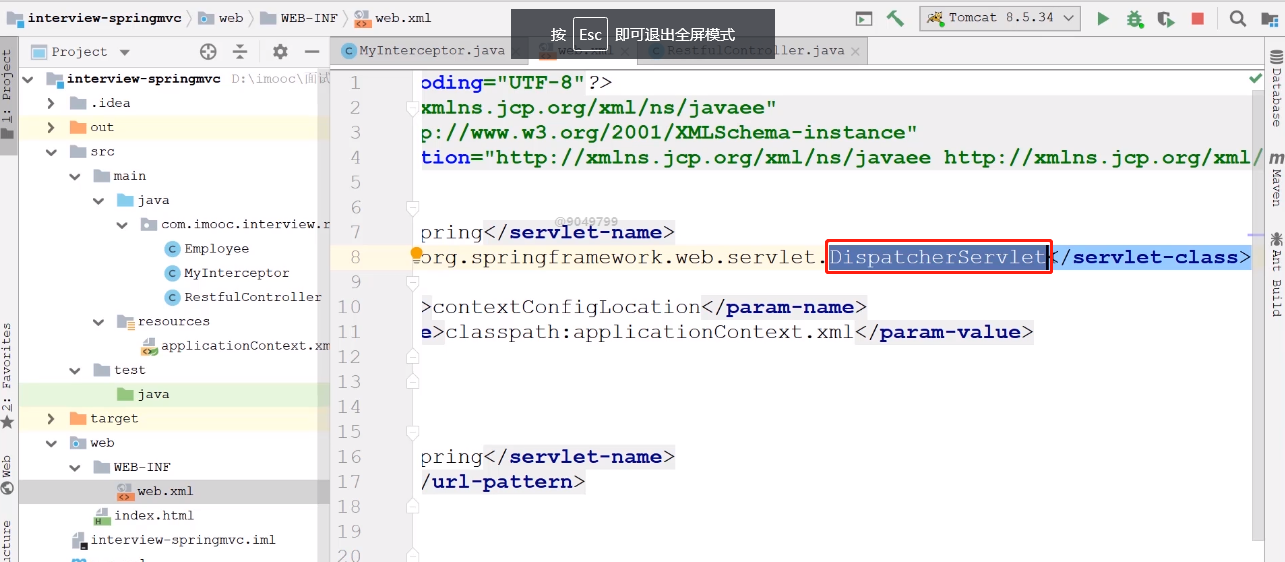This screenshot has height=562, width=1285.
Task: Expand the .idea folder node
Action: tap(52, 103)
